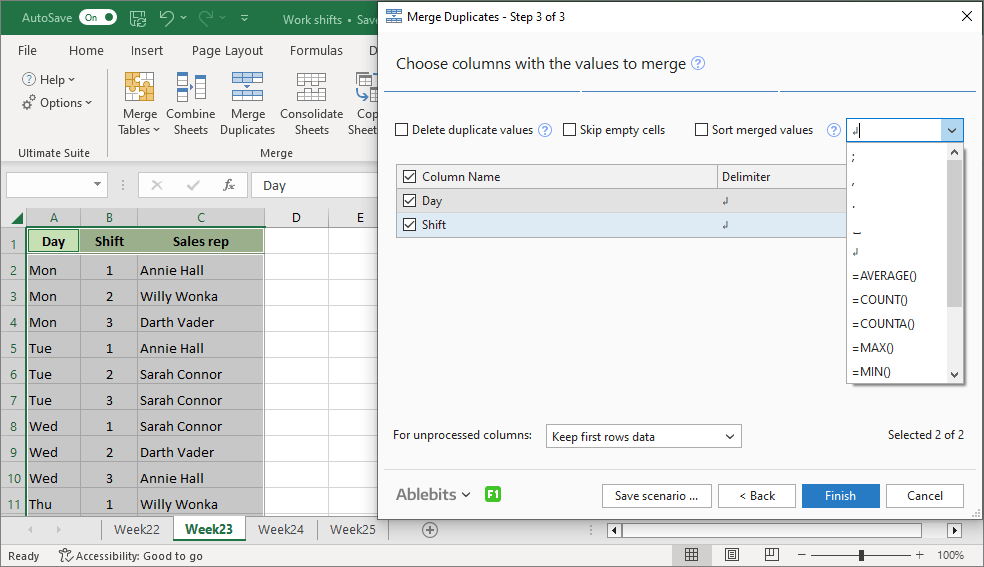Click the Copy Sheets icon

tap(366, 87)
